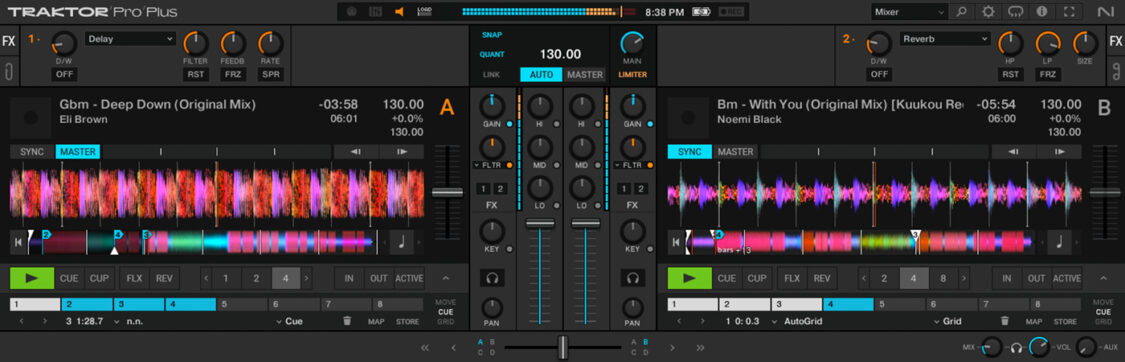The image size is (1125, 362).
Task: Delete the selected cue on Deck B
Action: (1005, 321)
